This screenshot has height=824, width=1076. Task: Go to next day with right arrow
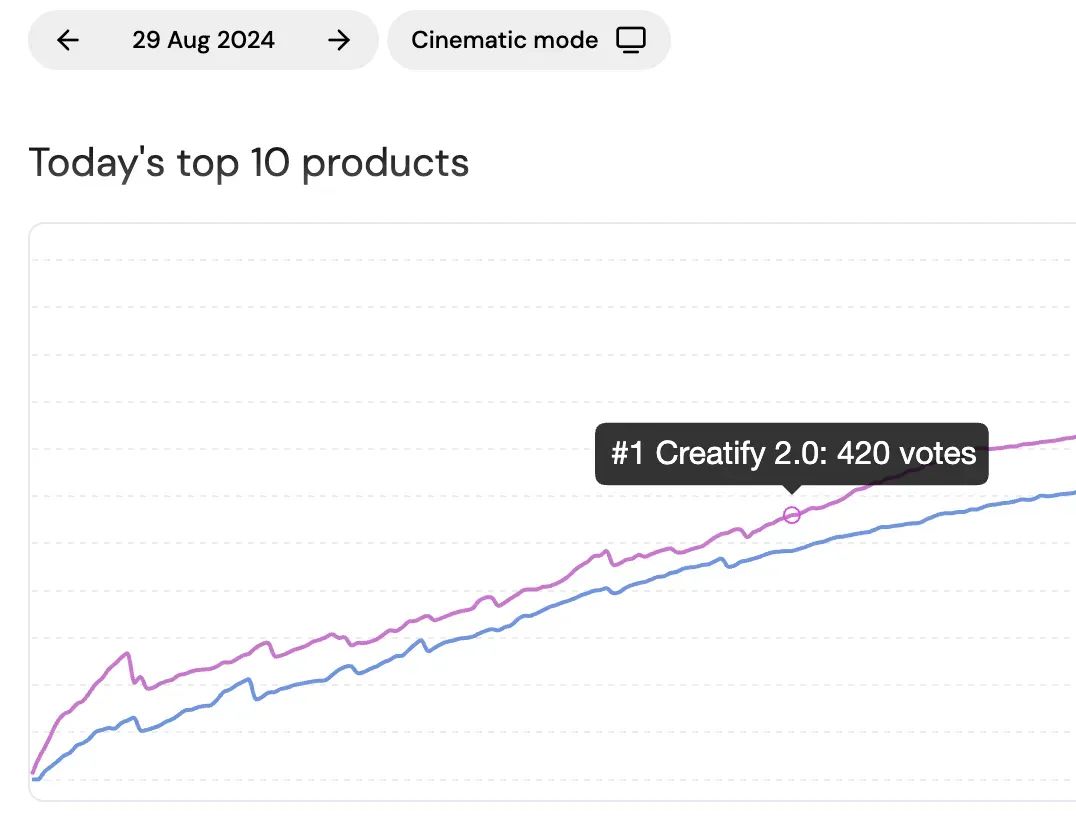coord(340,40)
